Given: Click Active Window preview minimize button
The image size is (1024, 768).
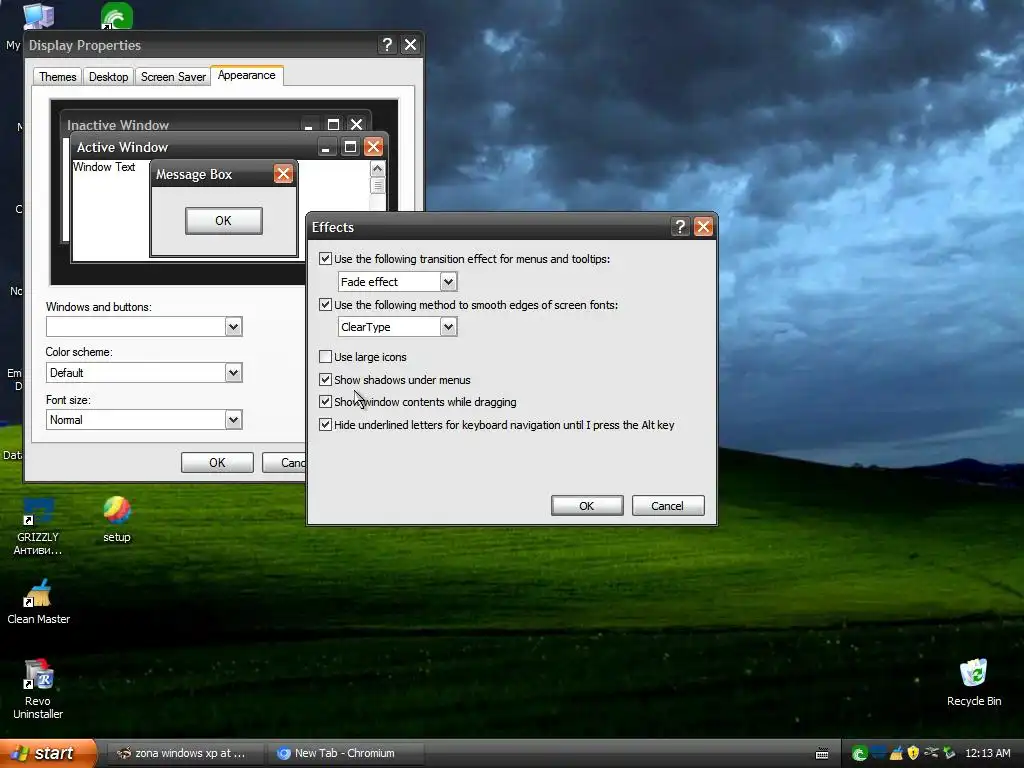Looking at the screenshot, I should [x=325, y=147].
